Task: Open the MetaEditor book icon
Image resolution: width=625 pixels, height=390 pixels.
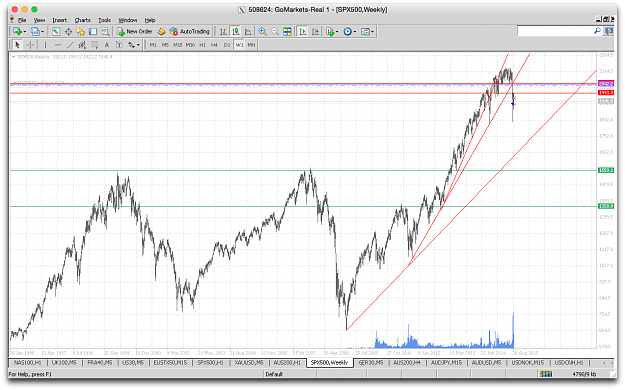Action: click(161, 32)
